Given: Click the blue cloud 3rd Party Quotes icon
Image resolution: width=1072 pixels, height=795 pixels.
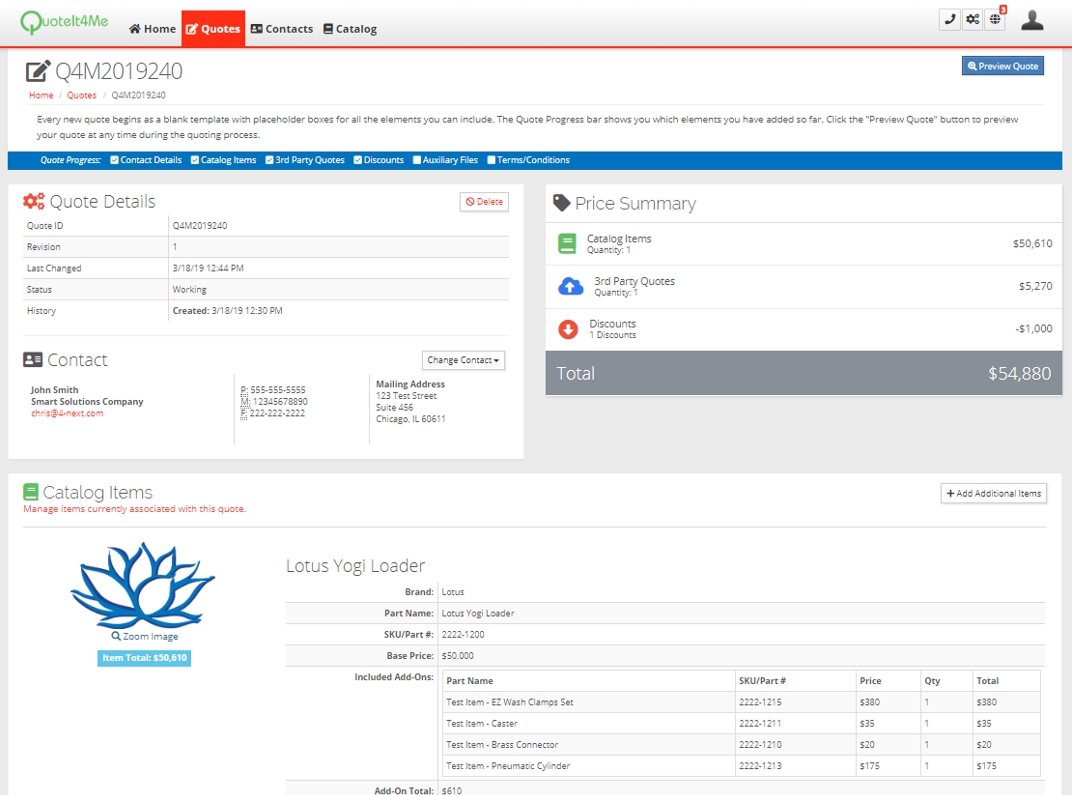Looking at the screenshot, I should pyautogui.click(x=570, y=287).
